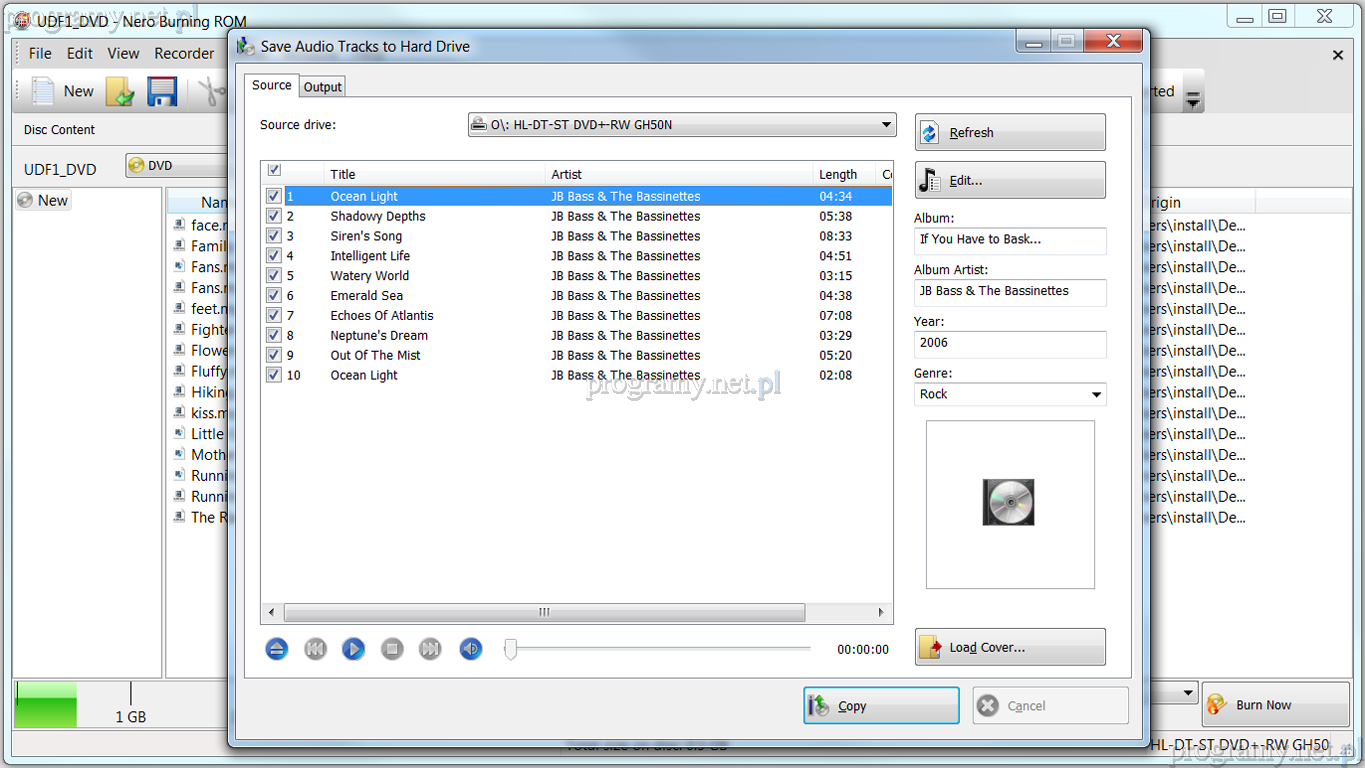Click the Album name input field
Viewport: 1365px width, 768px height.
click(x=1009, y=240)
